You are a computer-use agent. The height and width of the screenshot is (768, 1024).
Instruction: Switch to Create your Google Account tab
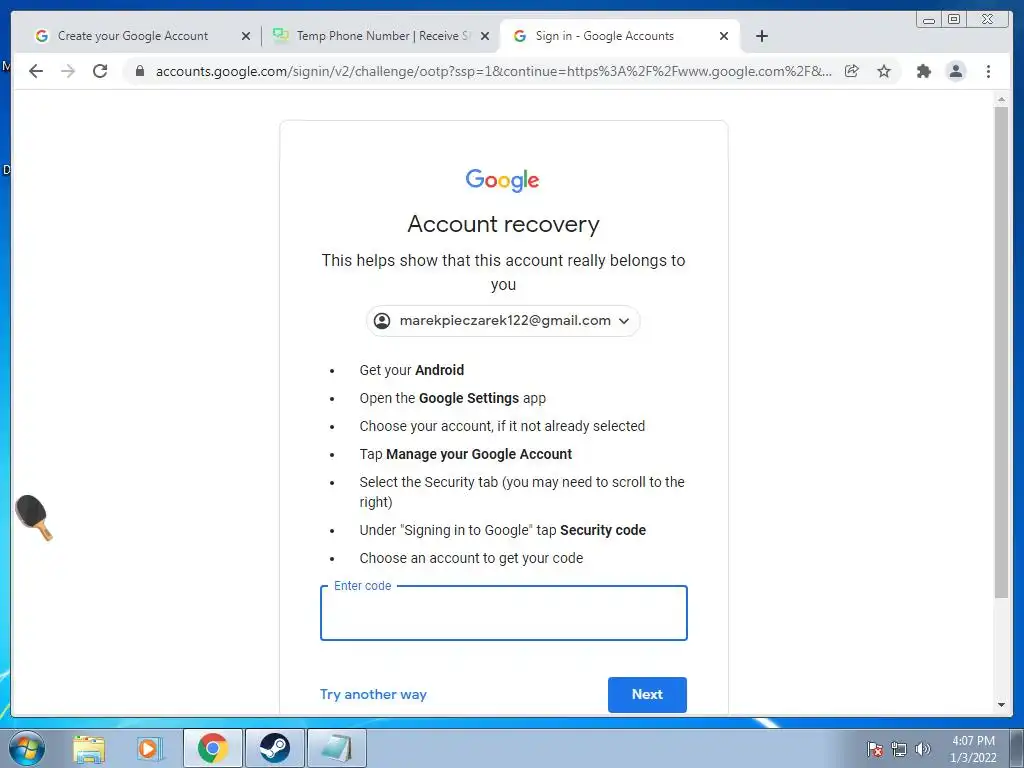[133, 36]
